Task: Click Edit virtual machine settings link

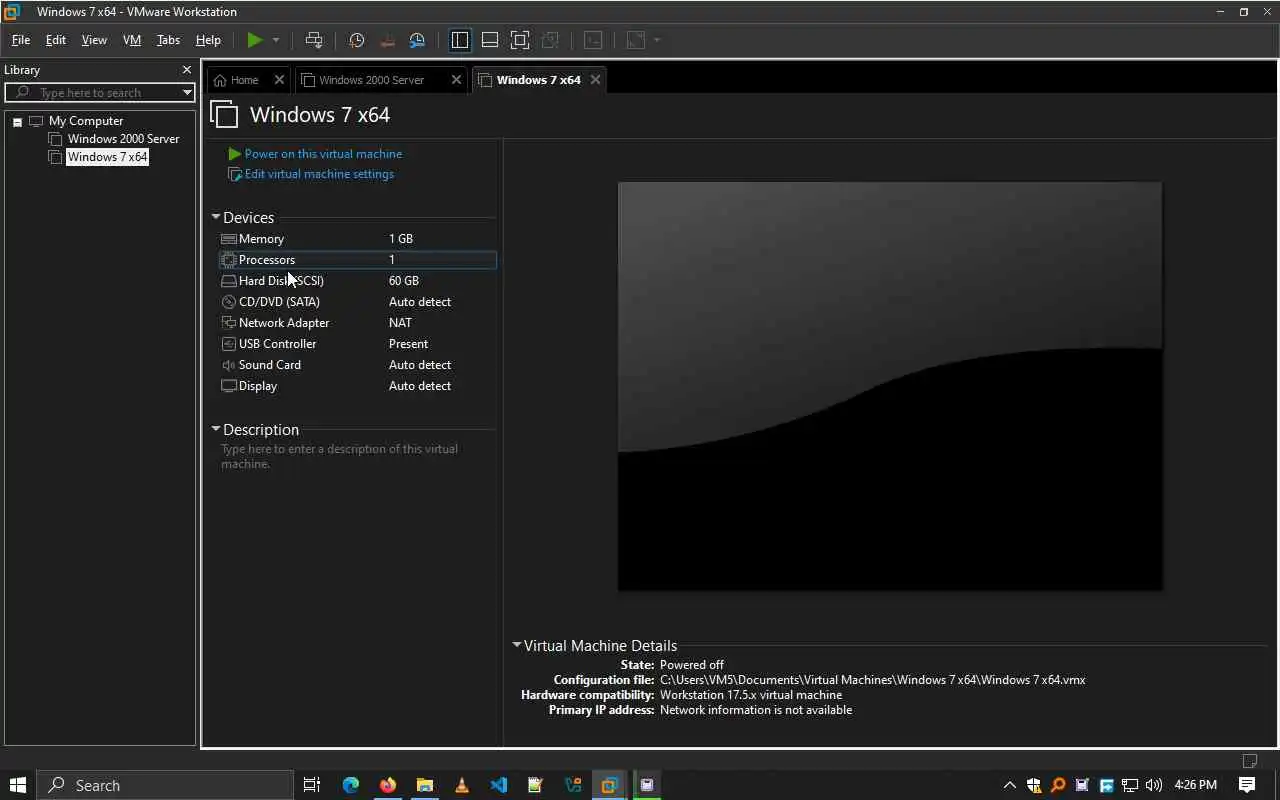Action: [319, 174]
